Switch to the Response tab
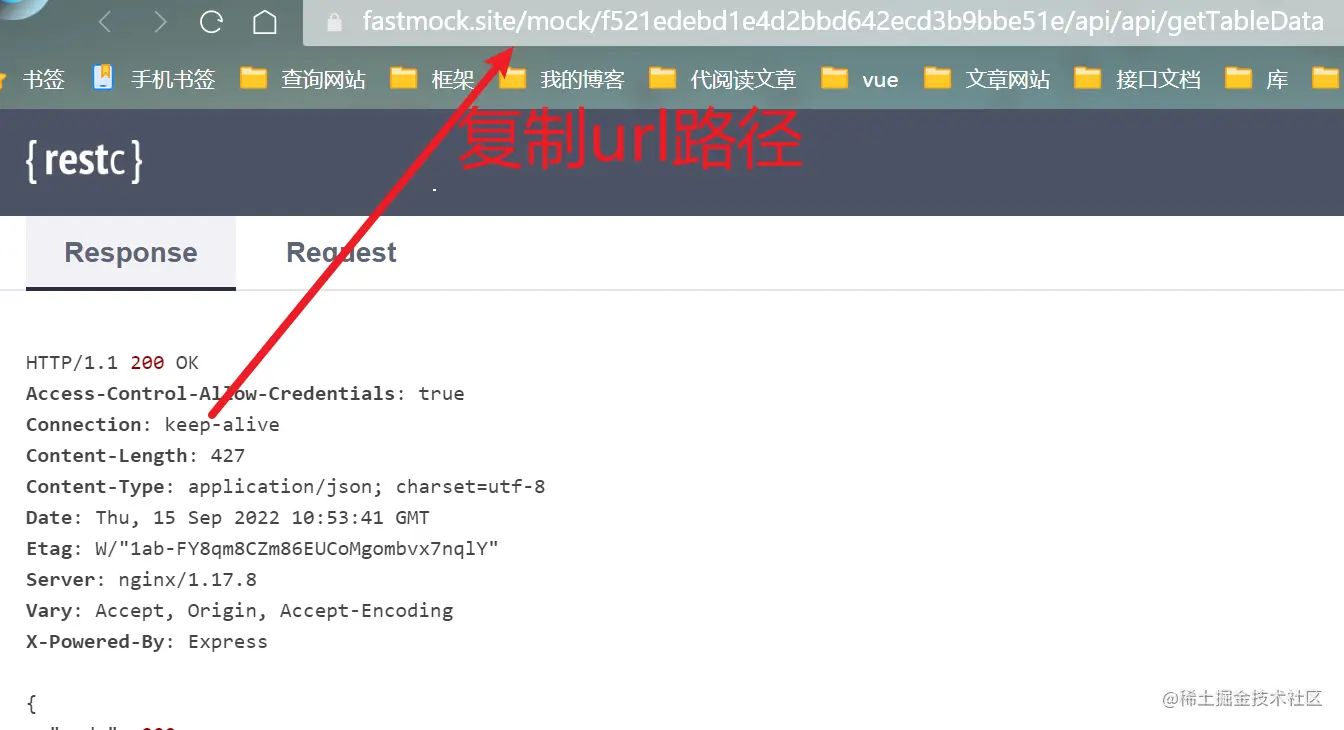This screenshot has width=1344, height=730. pos(131,253)
